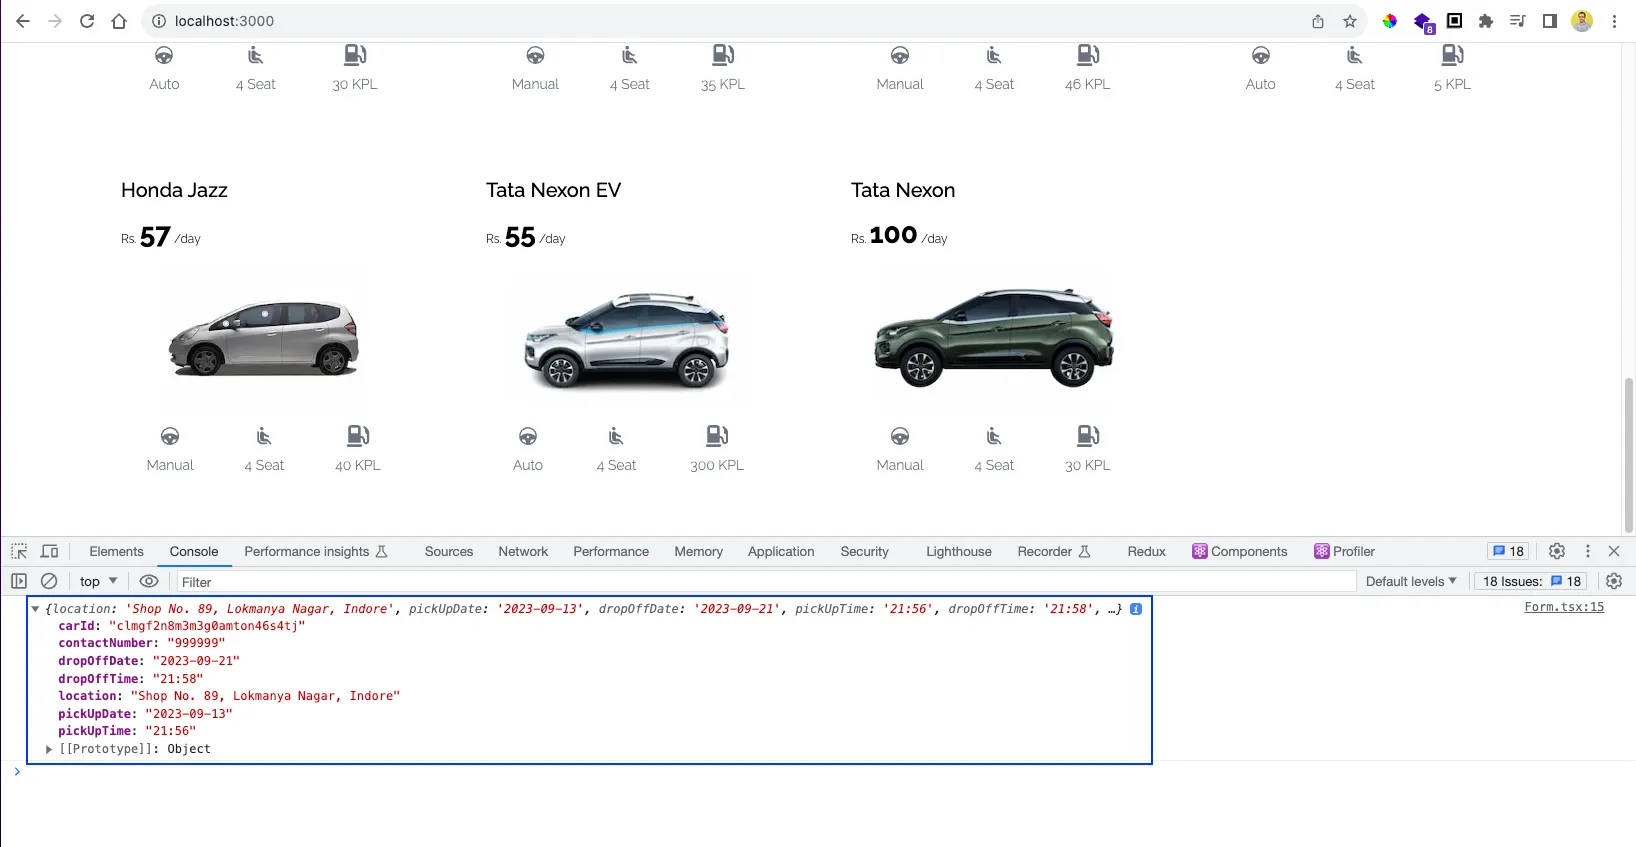Activate the inspect element picker
Screen dimensions: 1636x847
pyautogui.click(x=19, y=551)
